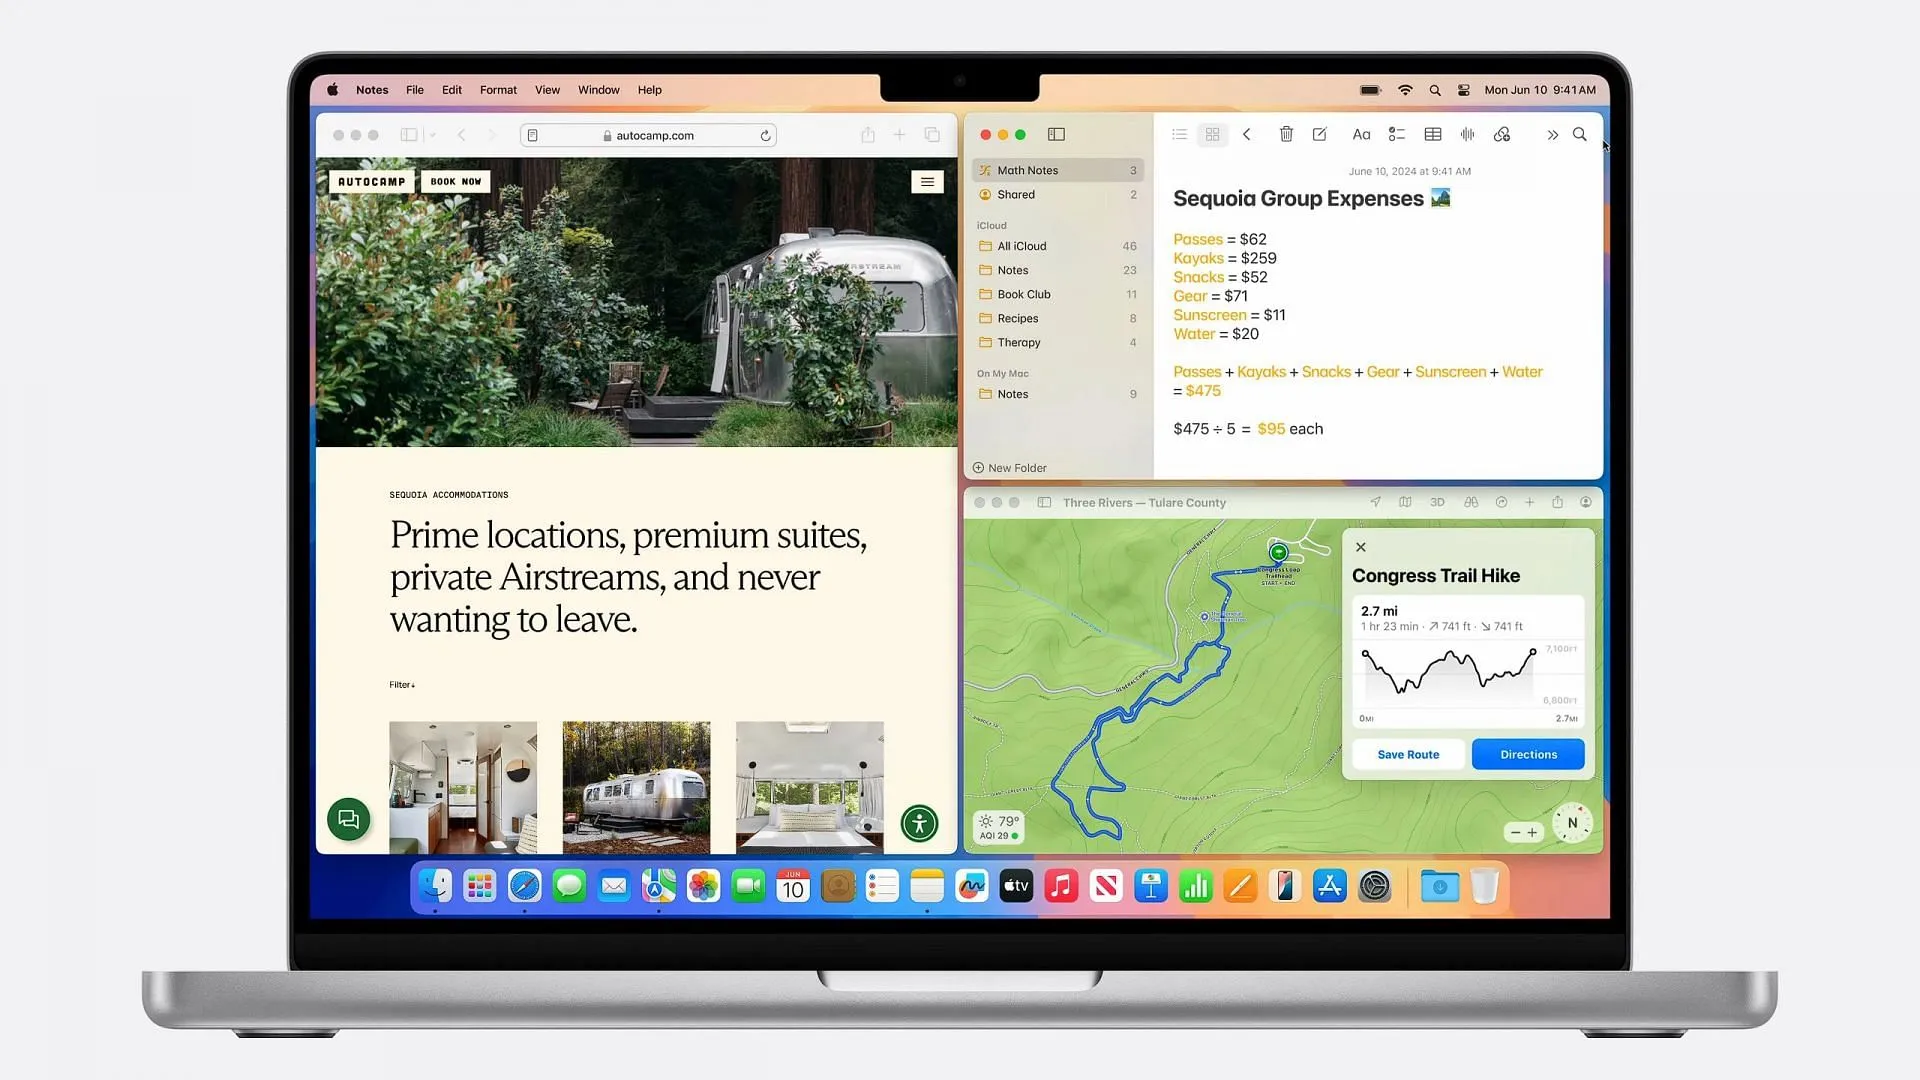Click the New Folder button in Notes sidebar
The width and height of the screenshot is (1920, 1080).
tap(1011, 467)
